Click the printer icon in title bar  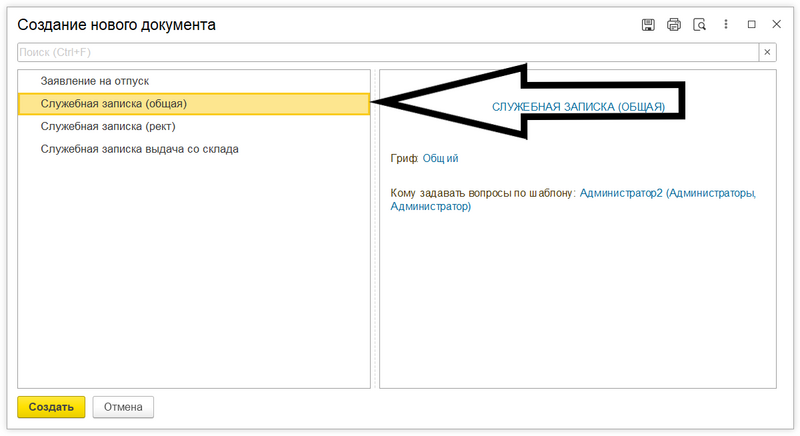(x=674, y=24)
